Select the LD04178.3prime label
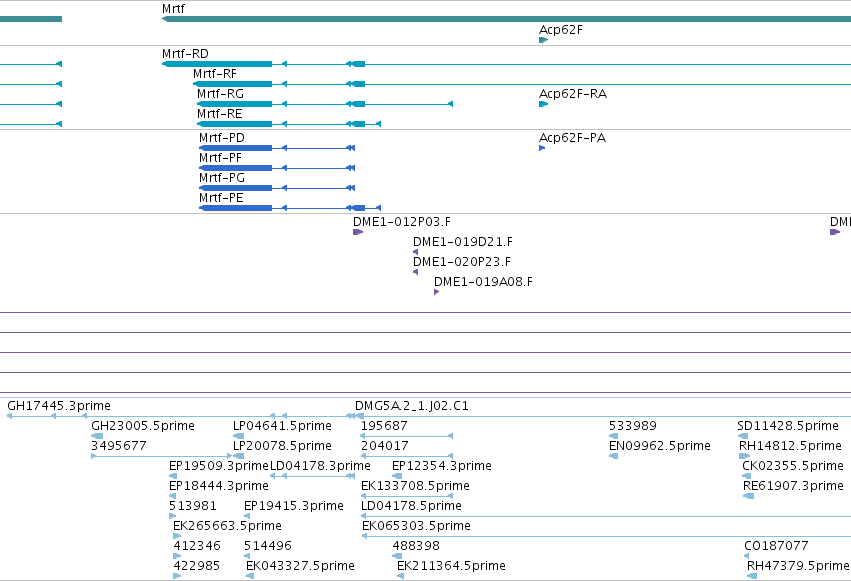 point(320,466)
